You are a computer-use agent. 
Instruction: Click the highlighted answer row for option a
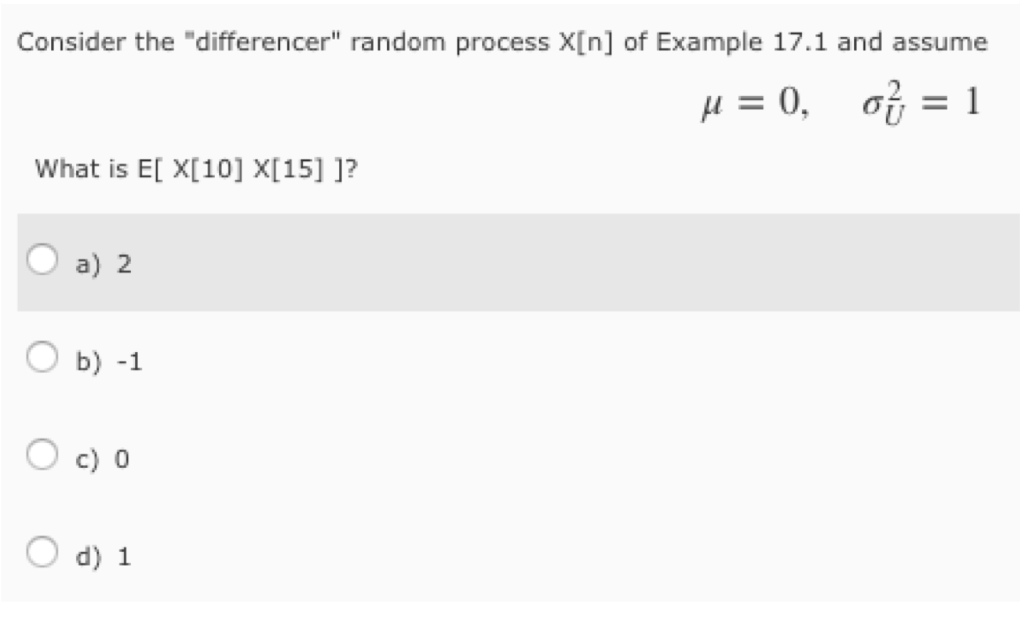[x=500, y=262]
